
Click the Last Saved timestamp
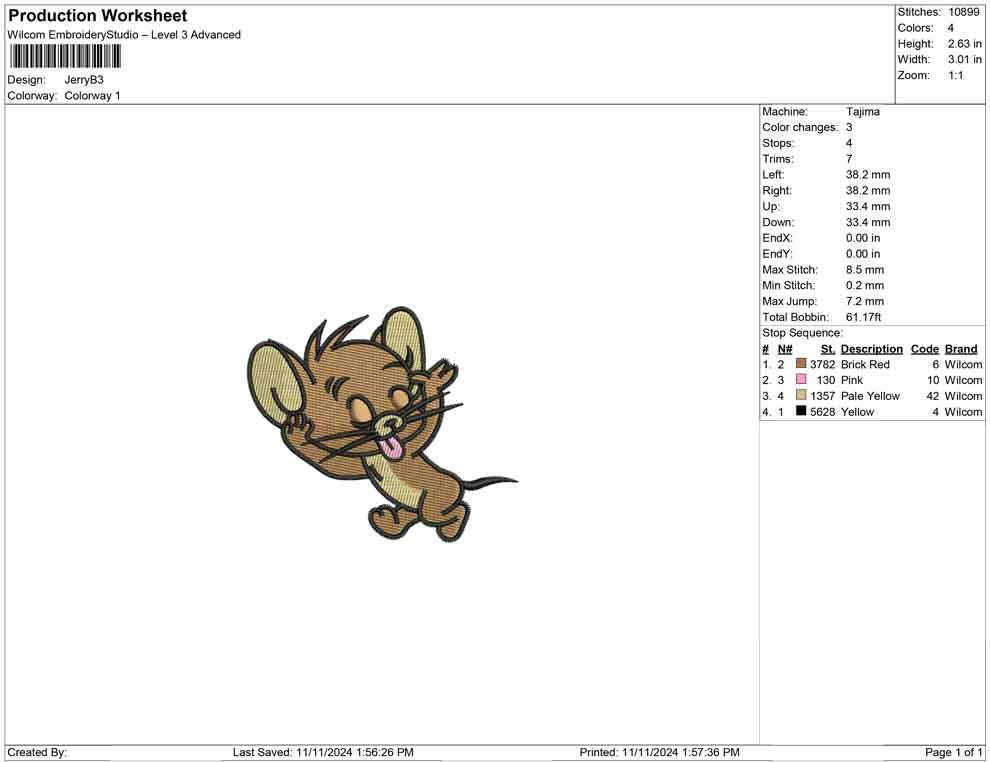(323, 752)
